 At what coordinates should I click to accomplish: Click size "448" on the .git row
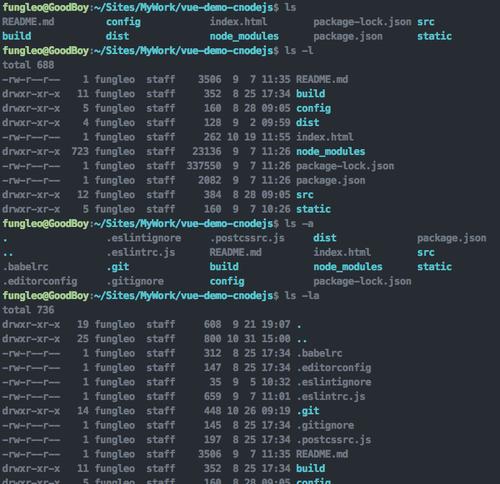tap(212, 411)
